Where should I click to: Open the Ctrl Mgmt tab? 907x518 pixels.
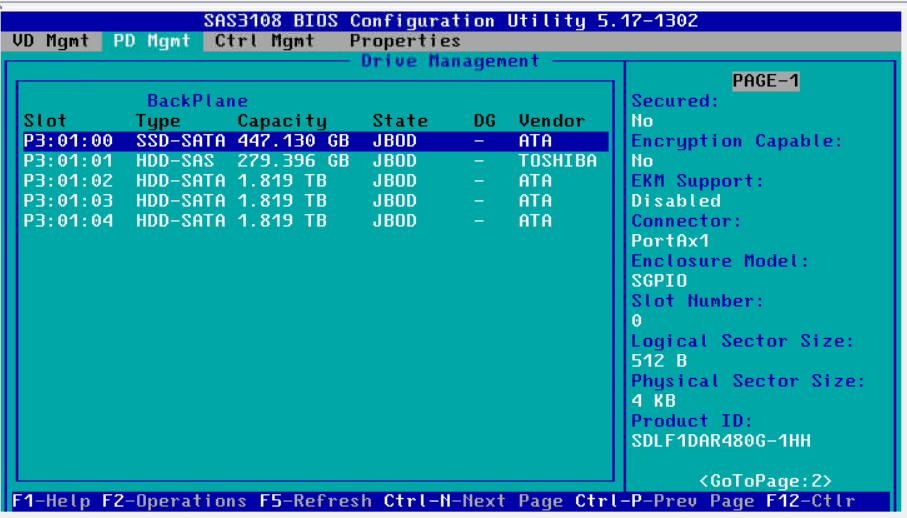pyautogui.click(x=264, y=41)
